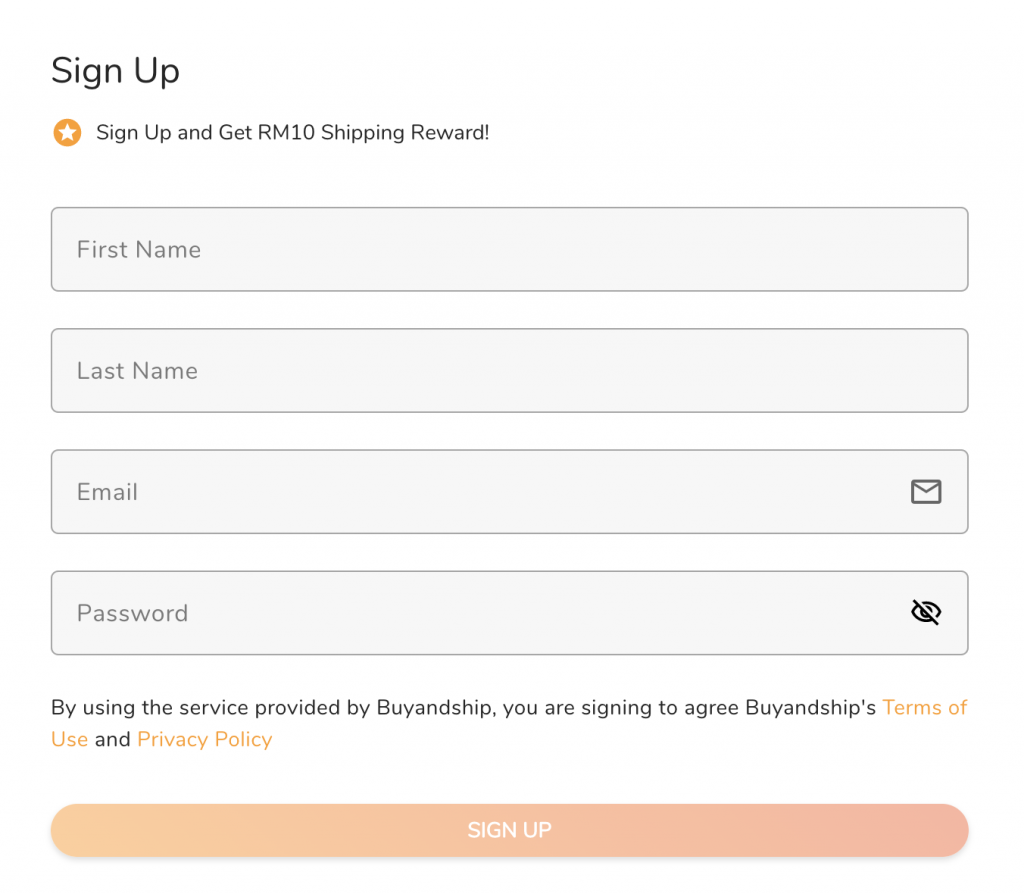Open the Terms of Use link
This screenshot has height=894, width=1024.
pyautogui.click(x=924, y=707)
